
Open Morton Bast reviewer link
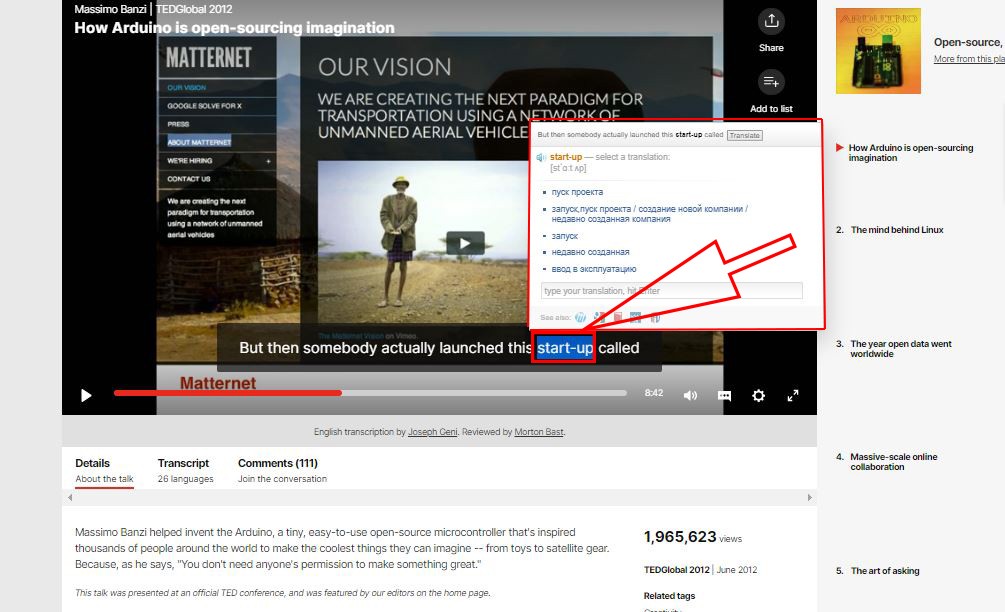pyautogui.click(x=538, y=432)
